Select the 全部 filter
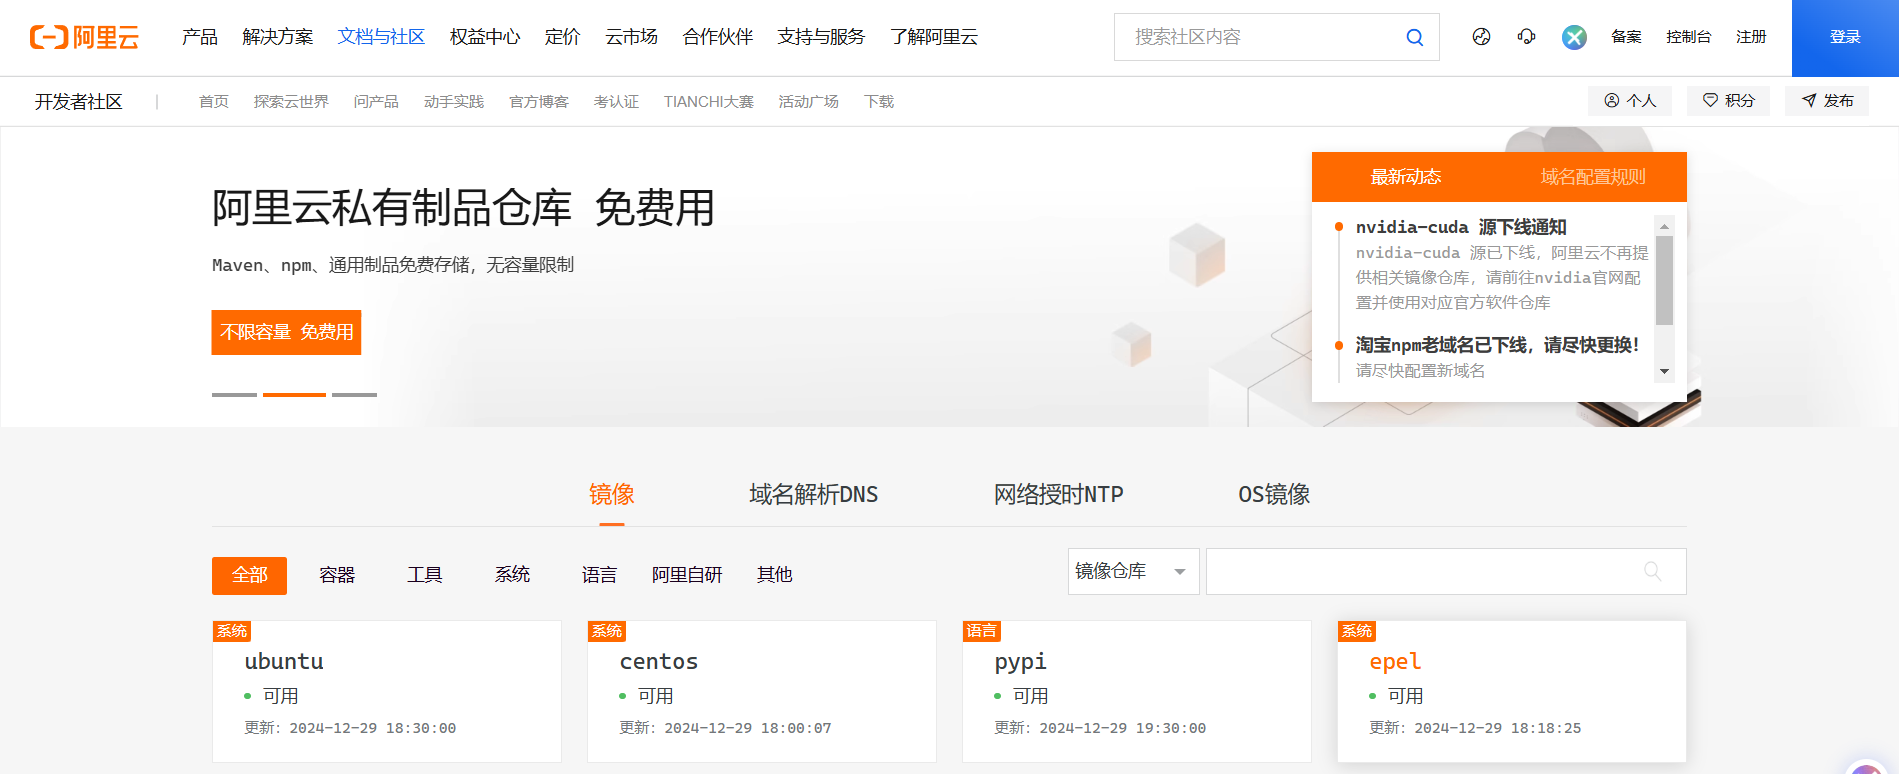Screen dimensions: 1899x774 (249, 575)
